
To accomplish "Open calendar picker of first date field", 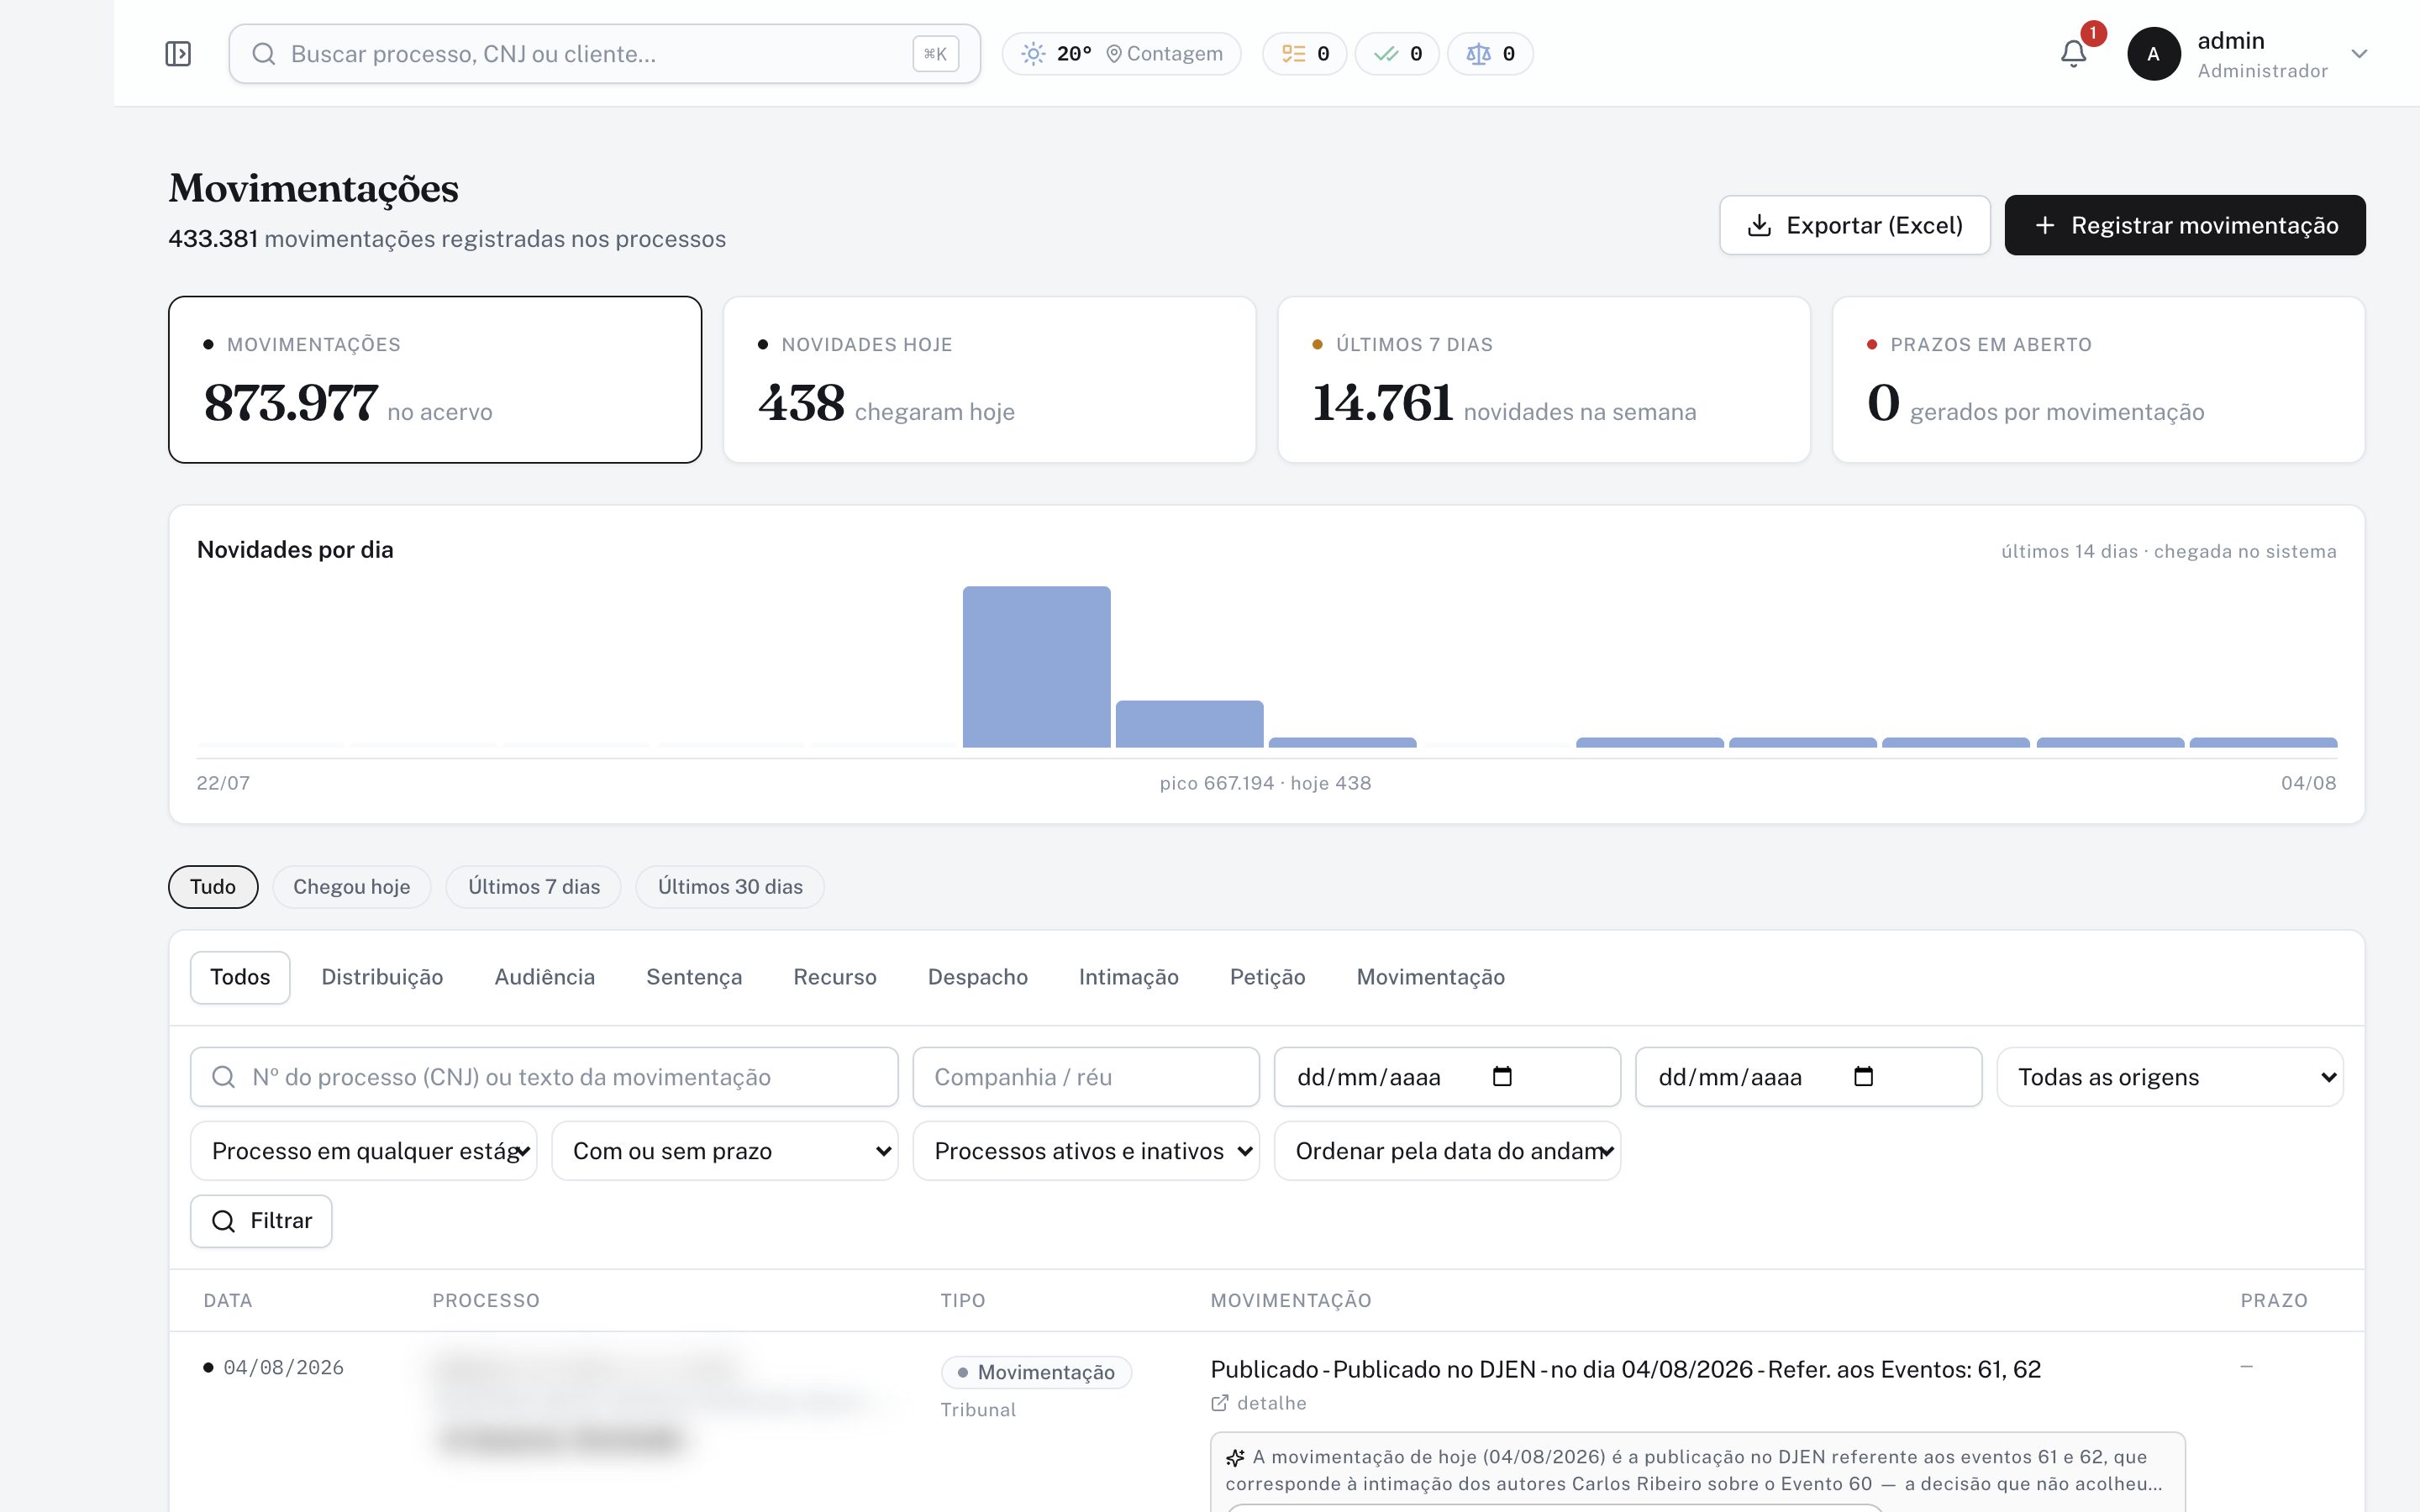I will (x=1502, y=1076).
